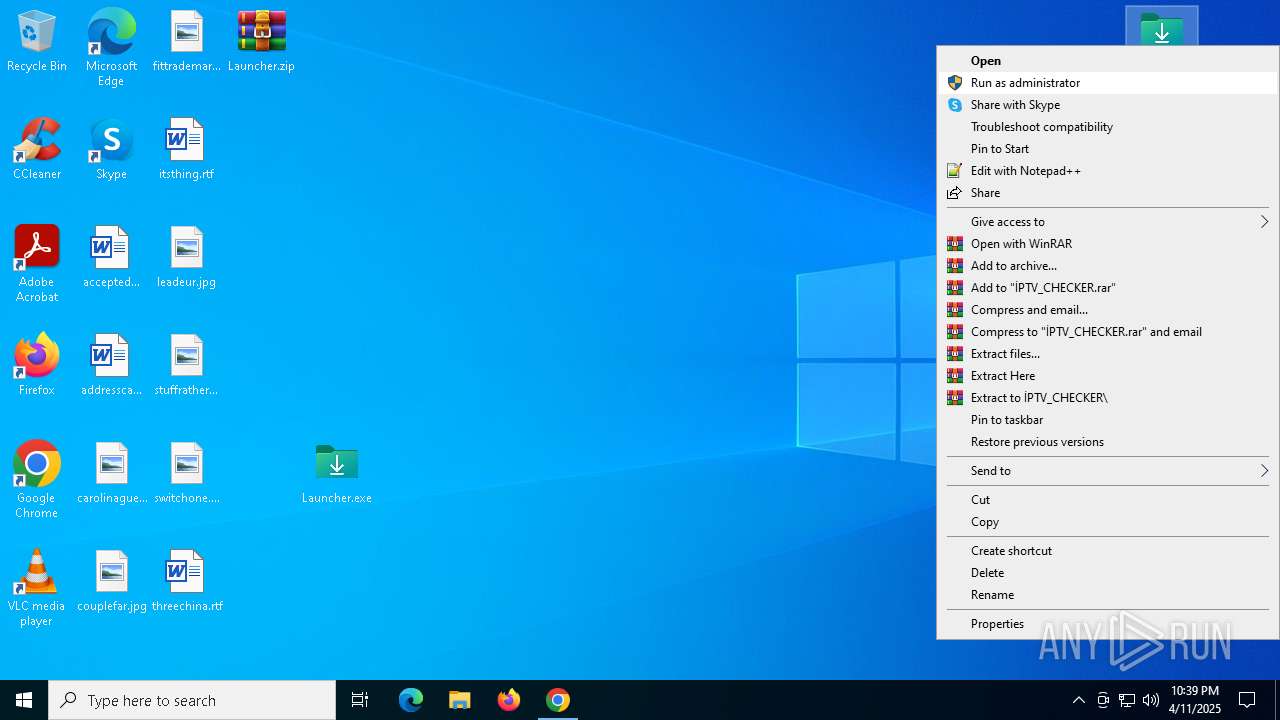Viewport: 1280px width, 720px height.
Task: Open Task View from the taskbar
Action: pos(360,700)
